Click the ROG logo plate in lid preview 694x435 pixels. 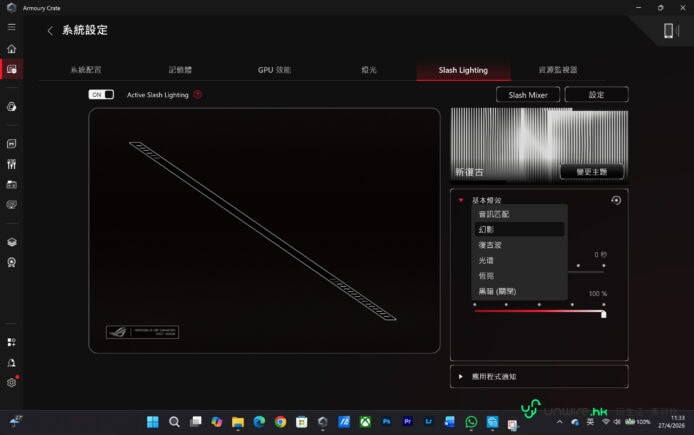[x=143, y=332]
